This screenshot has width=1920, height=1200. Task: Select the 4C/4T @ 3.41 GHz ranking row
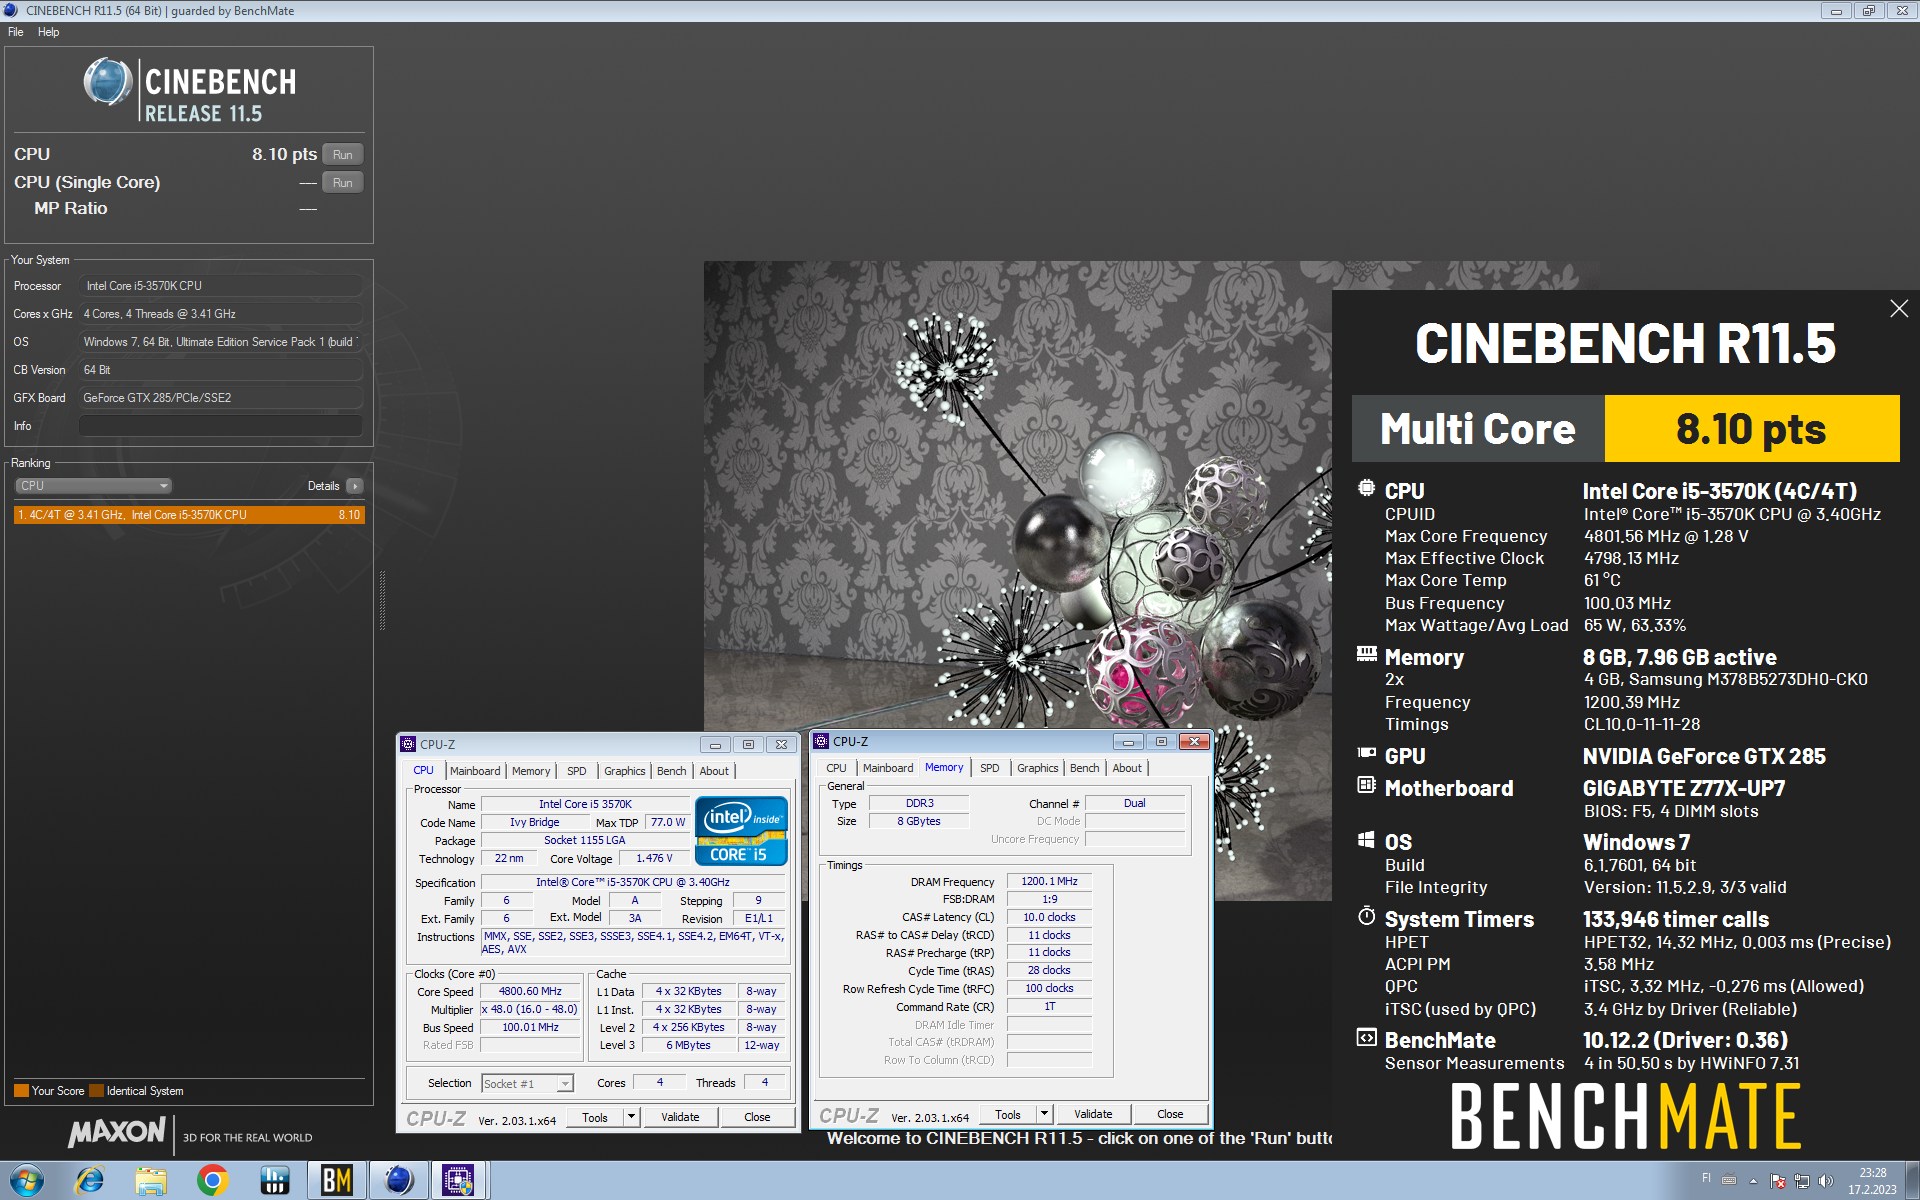[x=189, y=515]
